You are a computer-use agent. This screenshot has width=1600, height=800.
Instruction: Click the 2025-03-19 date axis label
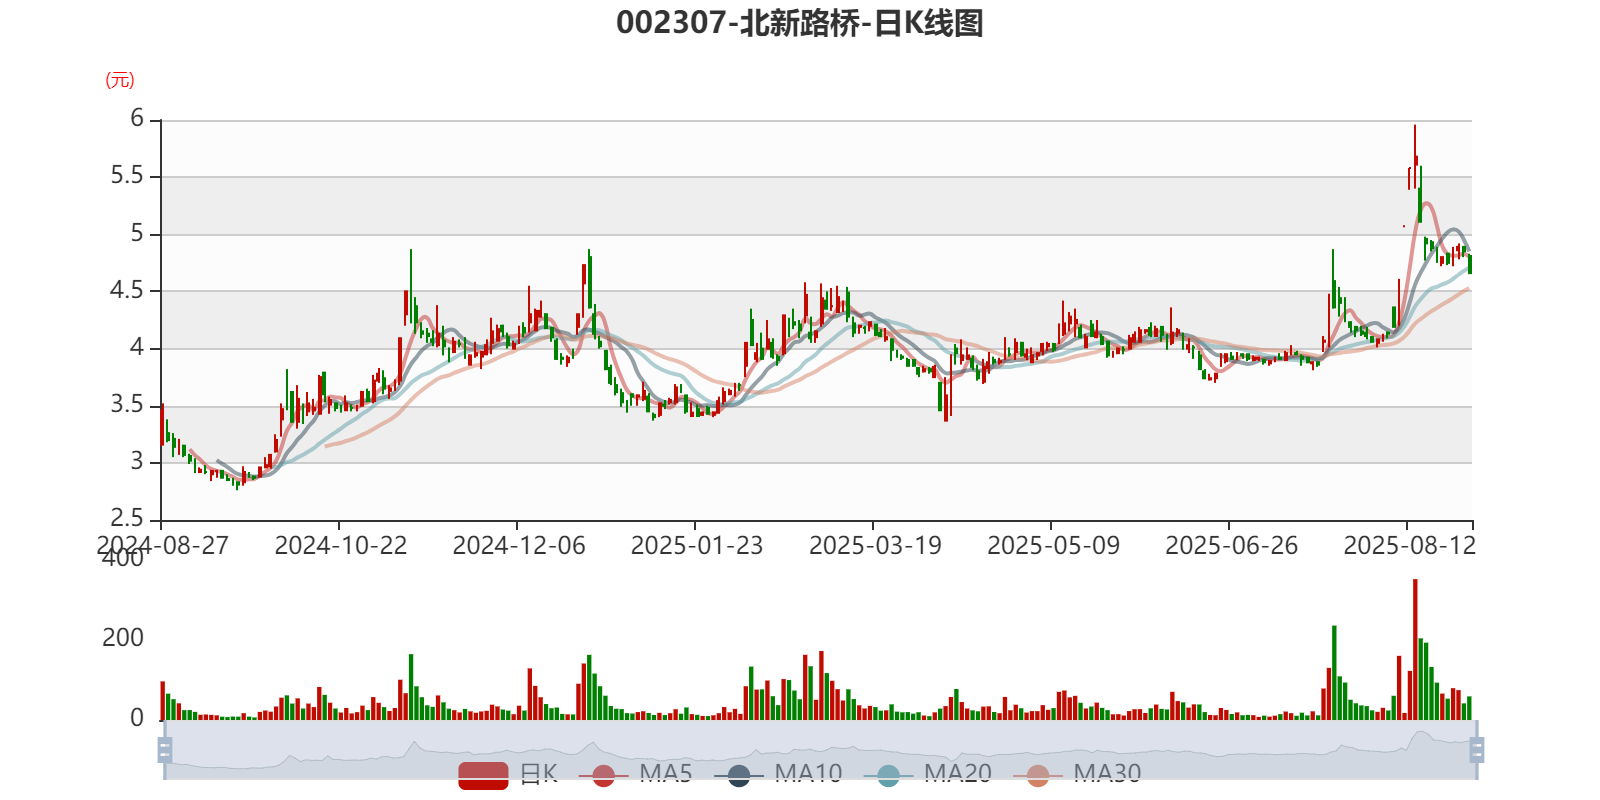(x=875, y=546)
